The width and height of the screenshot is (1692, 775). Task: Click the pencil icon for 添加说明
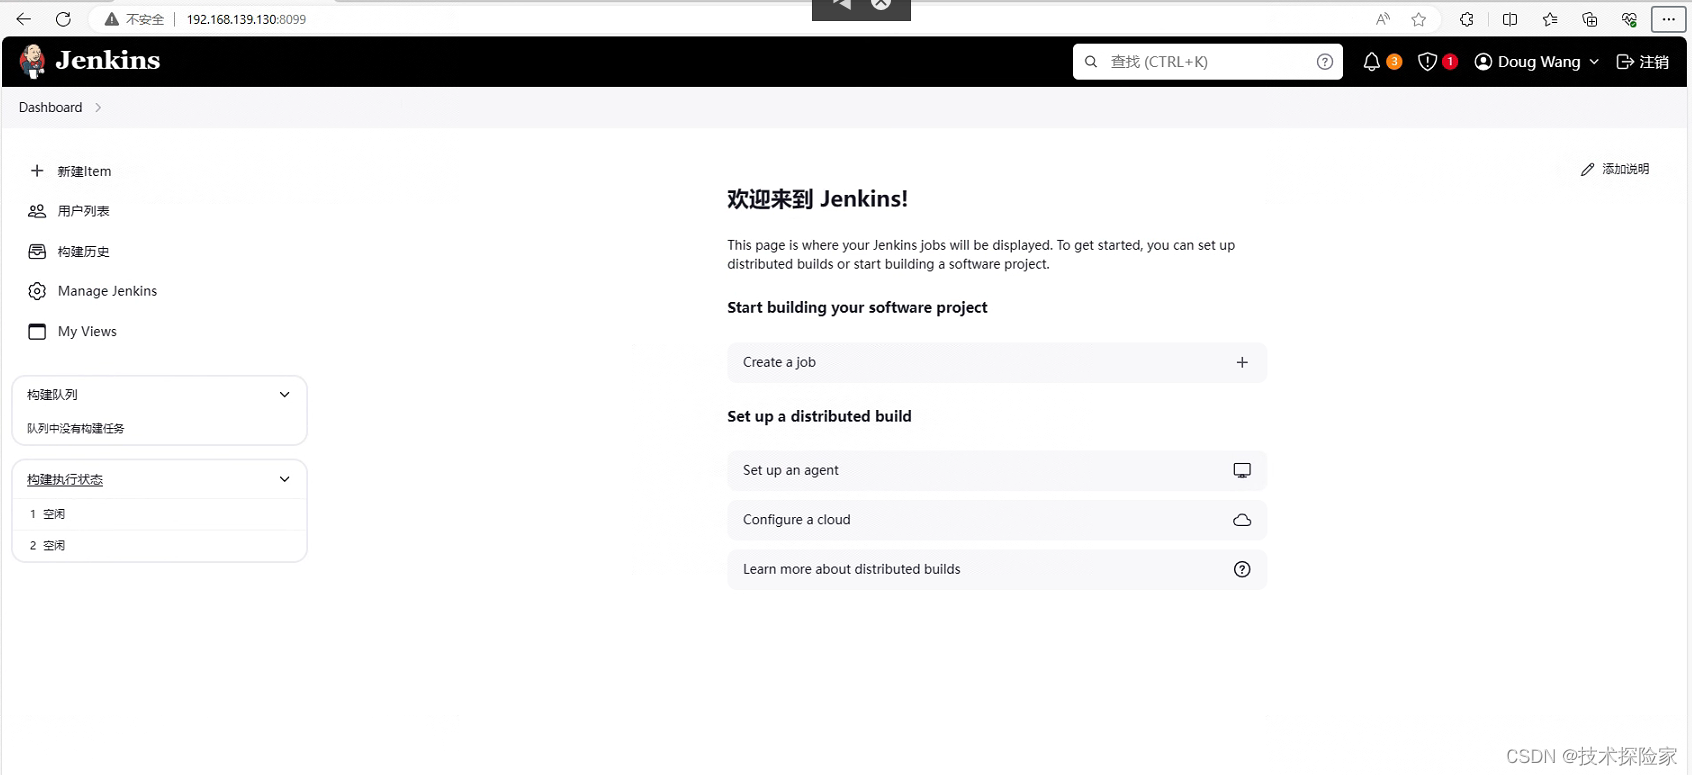[x=1587, y=169]
